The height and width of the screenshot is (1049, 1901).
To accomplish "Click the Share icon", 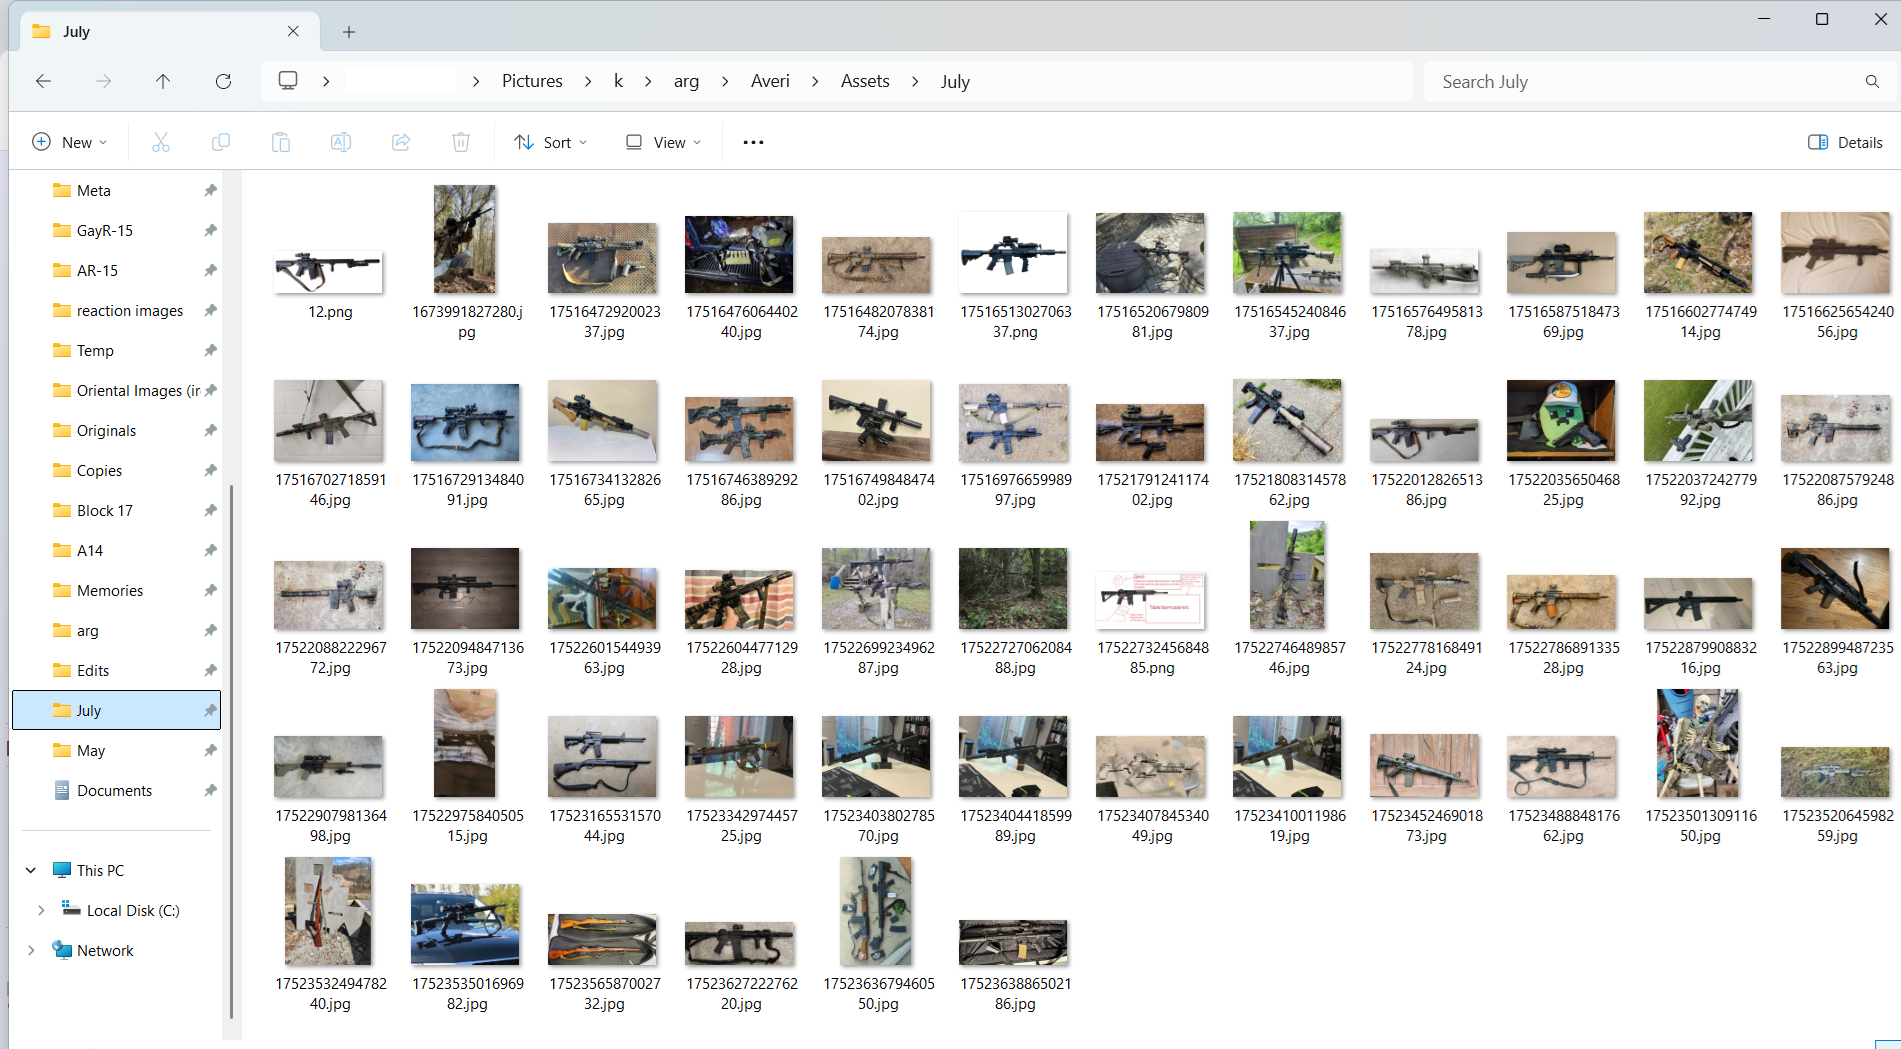I will click(401, 142).
